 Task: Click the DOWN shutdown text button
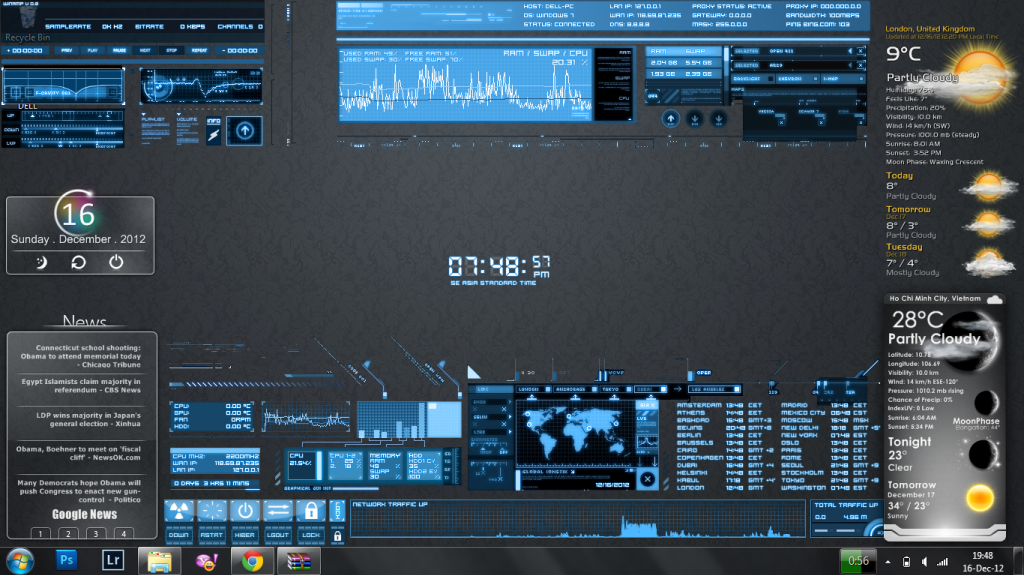[179, 534]
